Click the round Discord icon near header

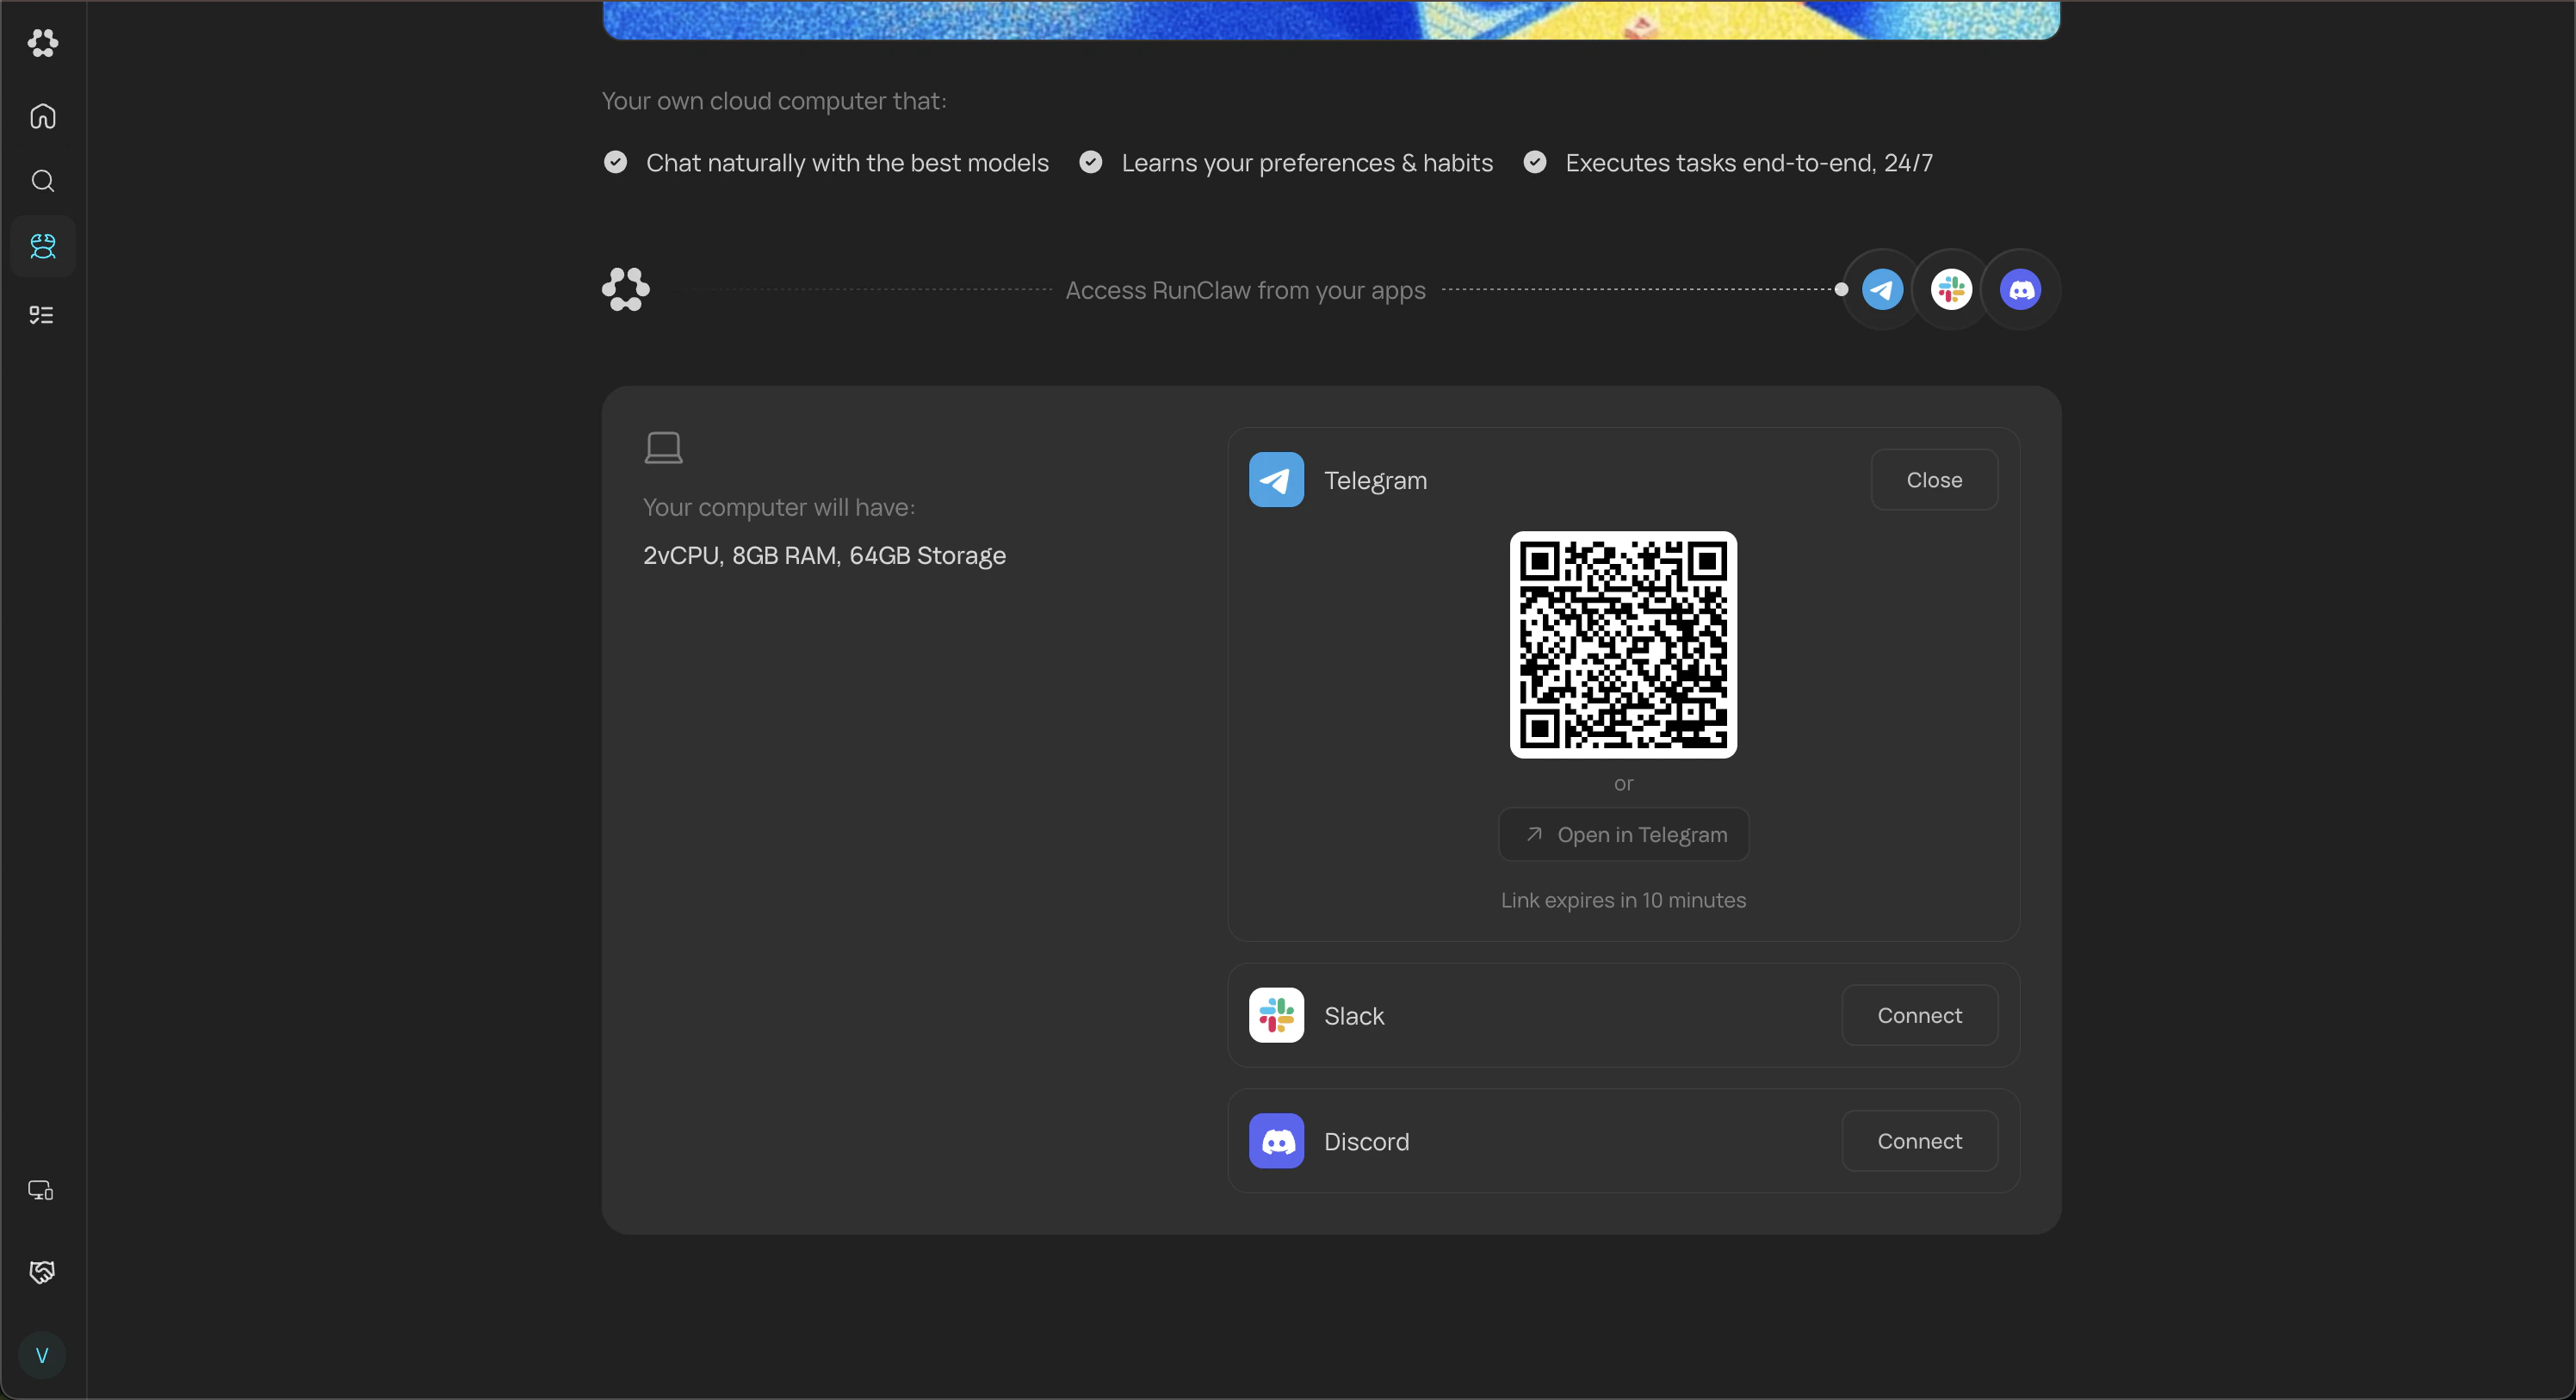click(x=2021, y=290)
